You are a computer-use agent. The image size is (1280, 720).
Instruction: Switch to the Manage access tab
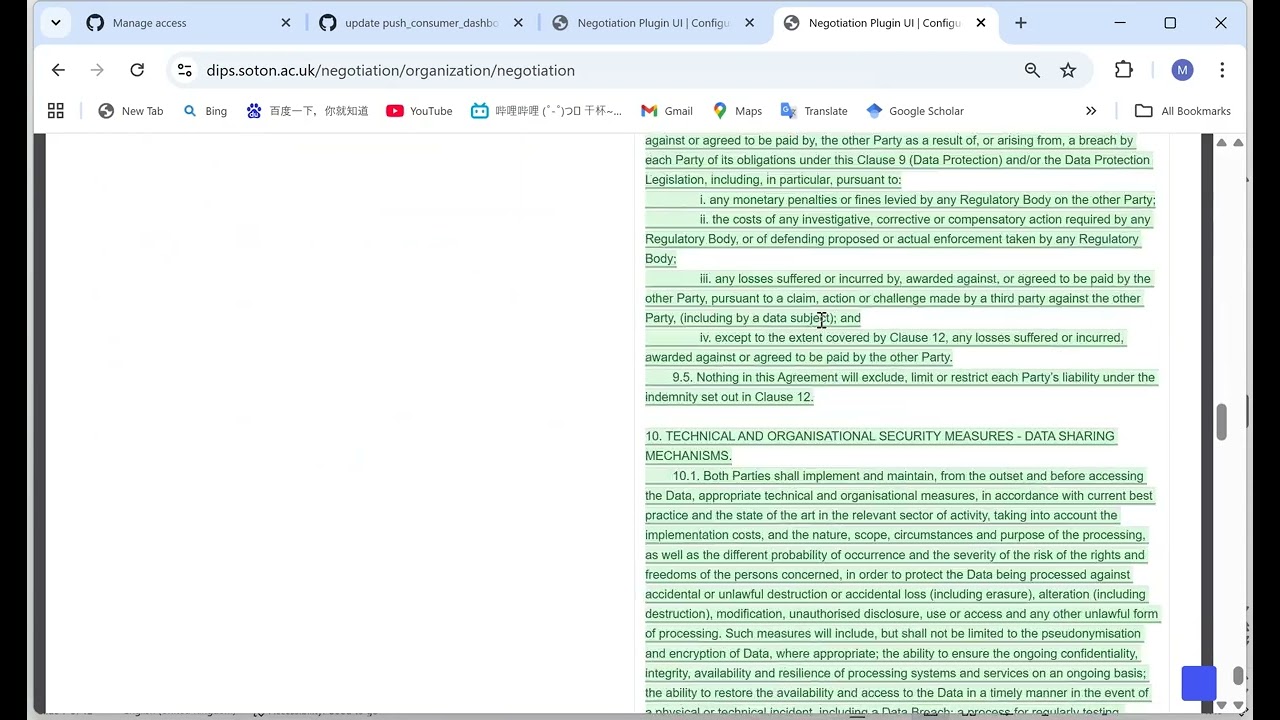(x=190, y=23)
